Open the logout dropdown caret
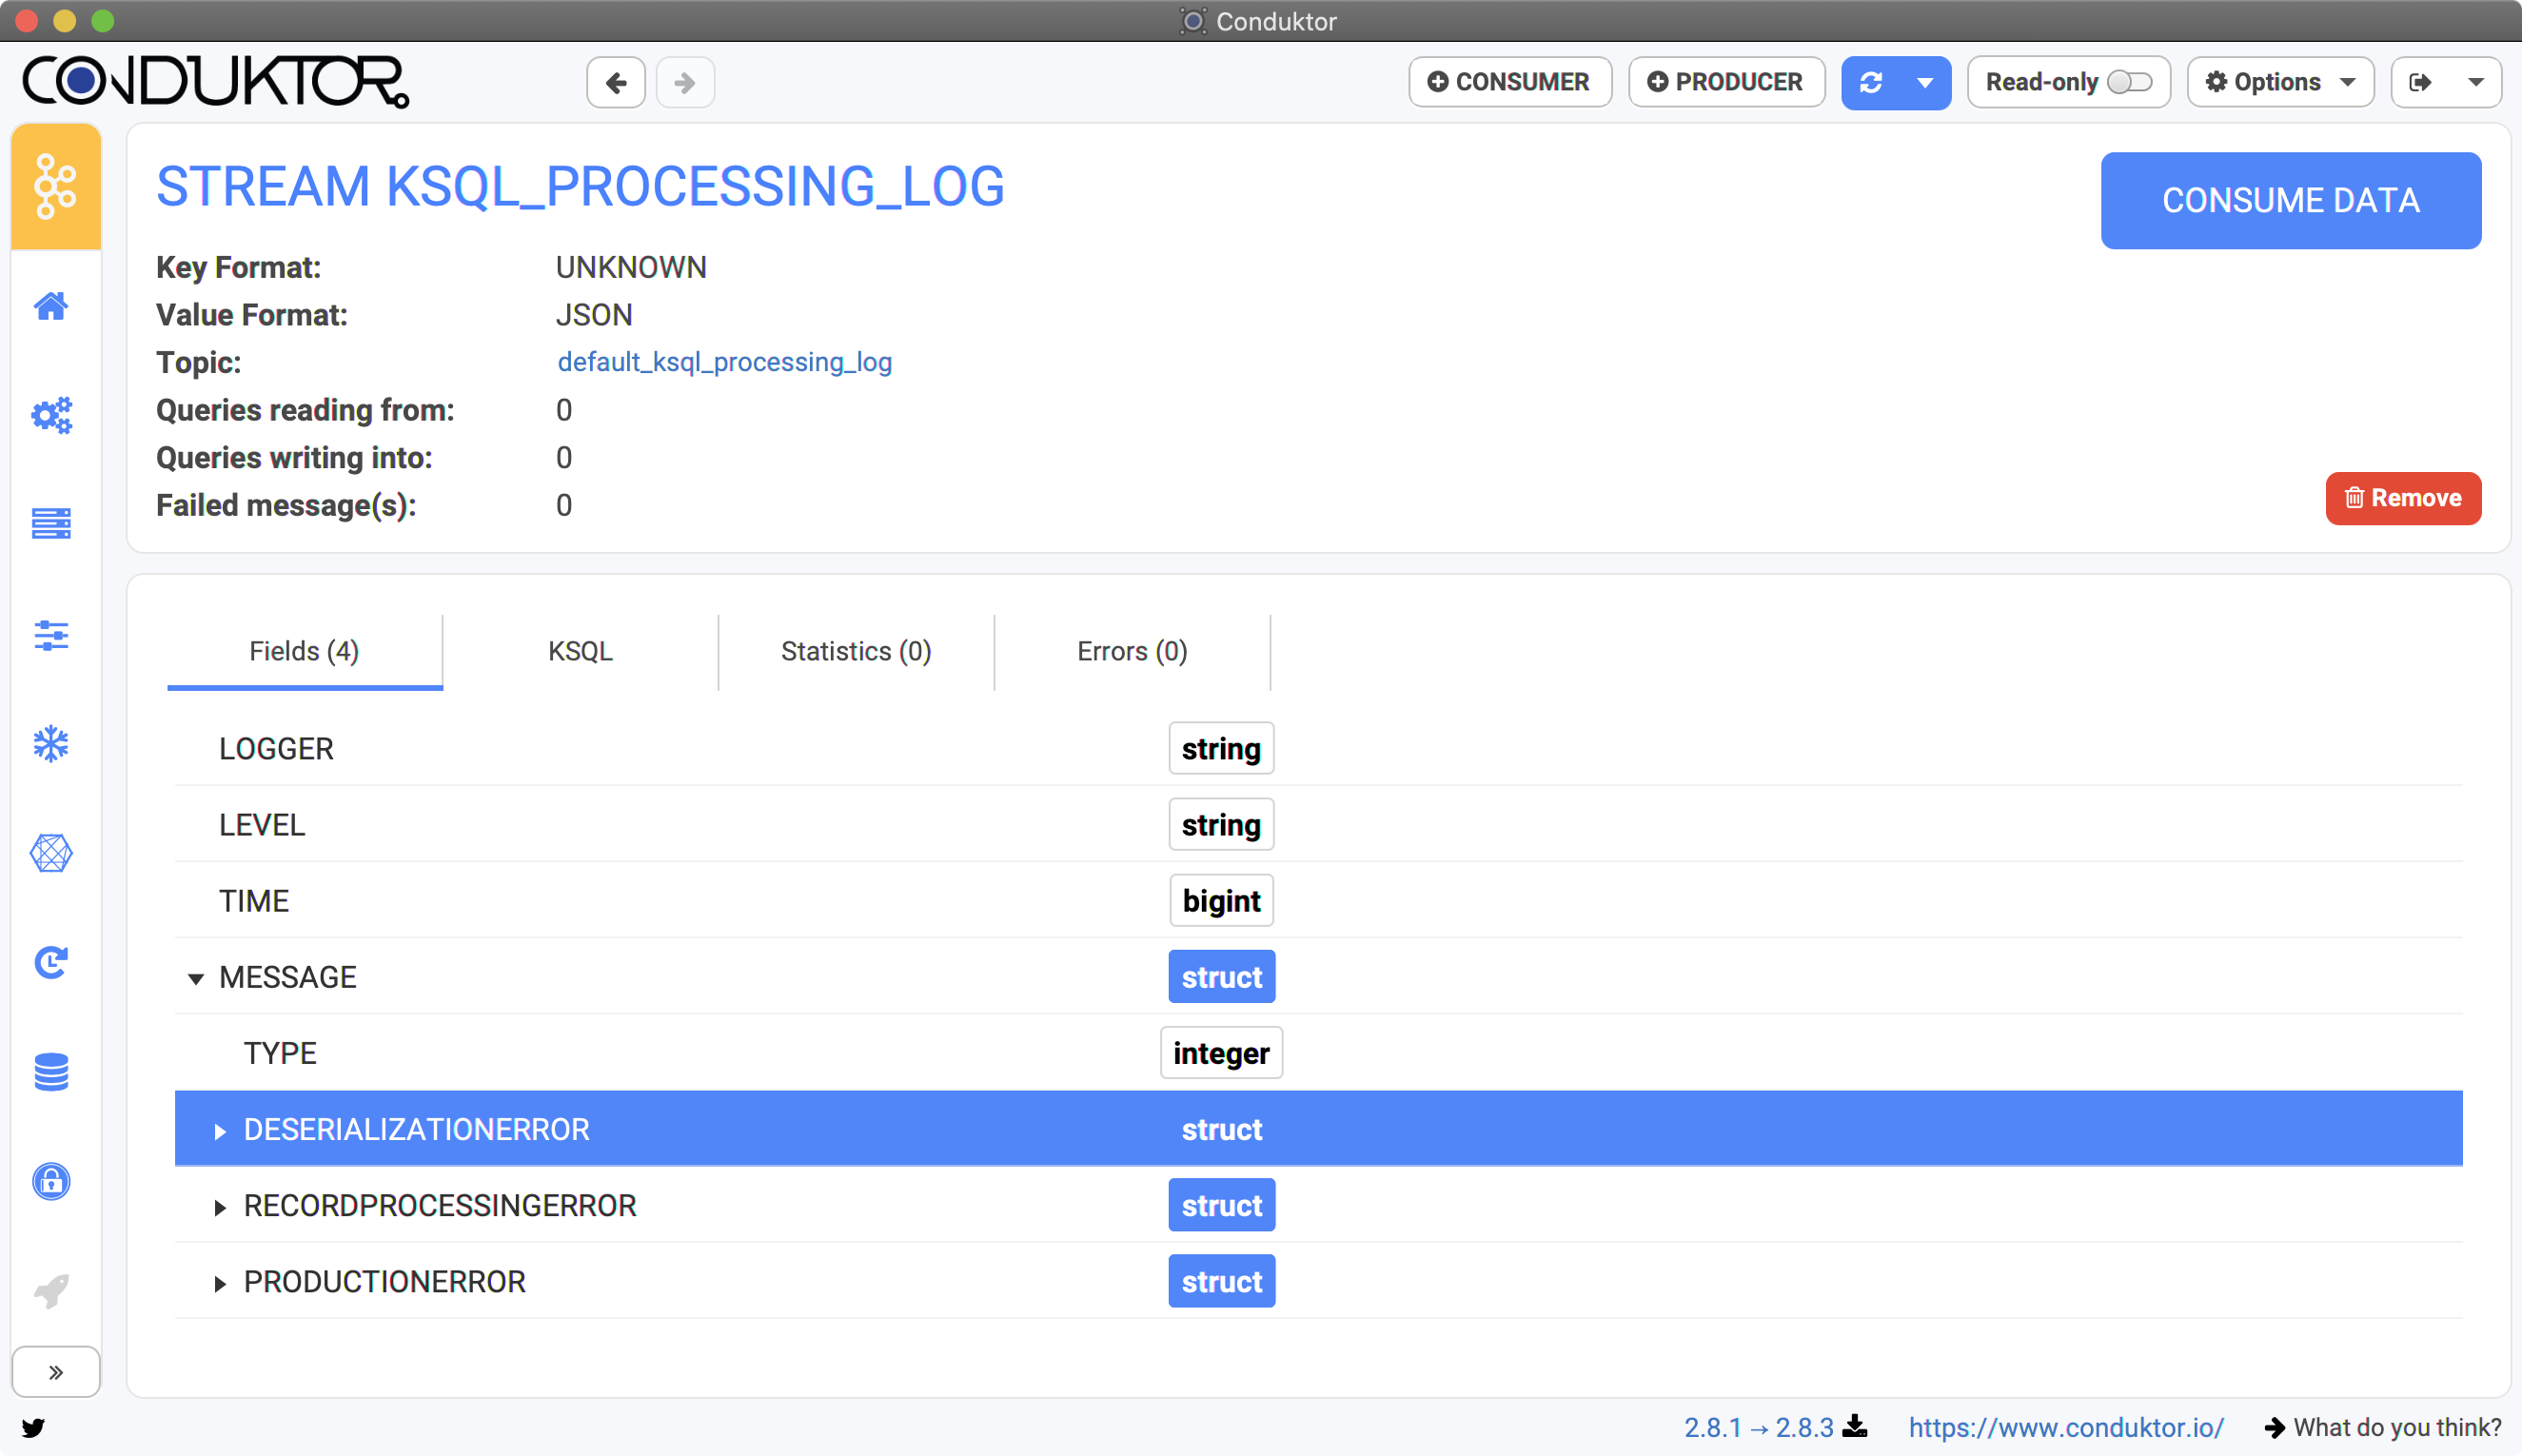Viewport: 2522px width, 1456px height. 2476,82
